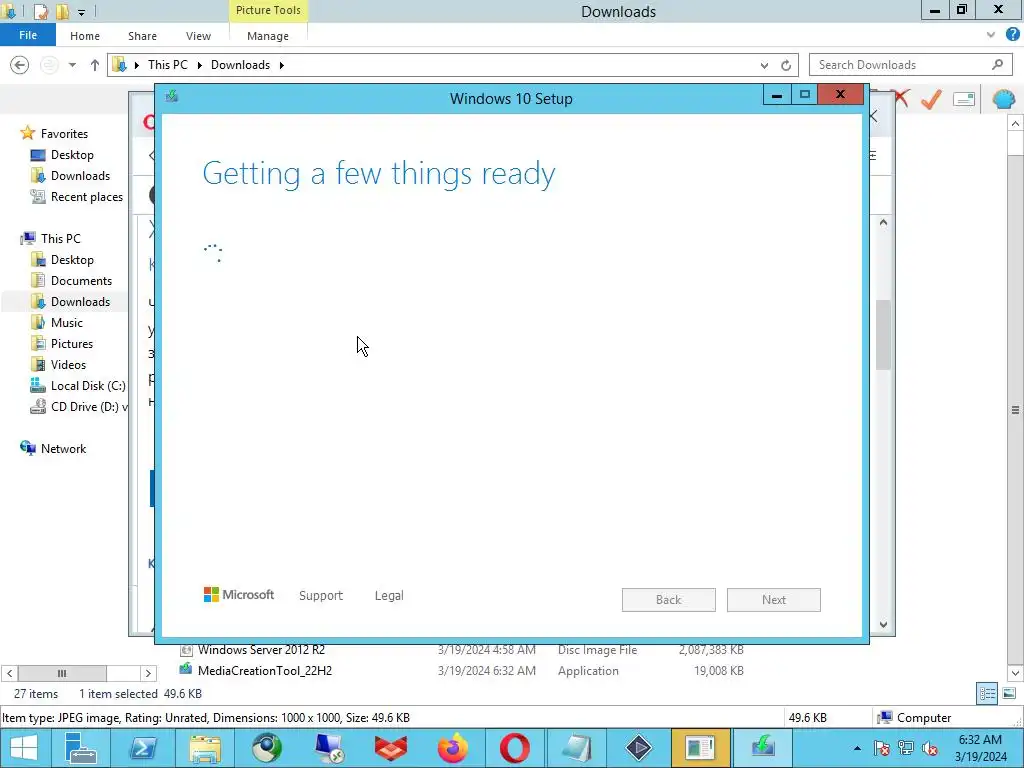Click the Back button in Setup
Screen dimensions: 1024x768
click(x=669, y=600)
